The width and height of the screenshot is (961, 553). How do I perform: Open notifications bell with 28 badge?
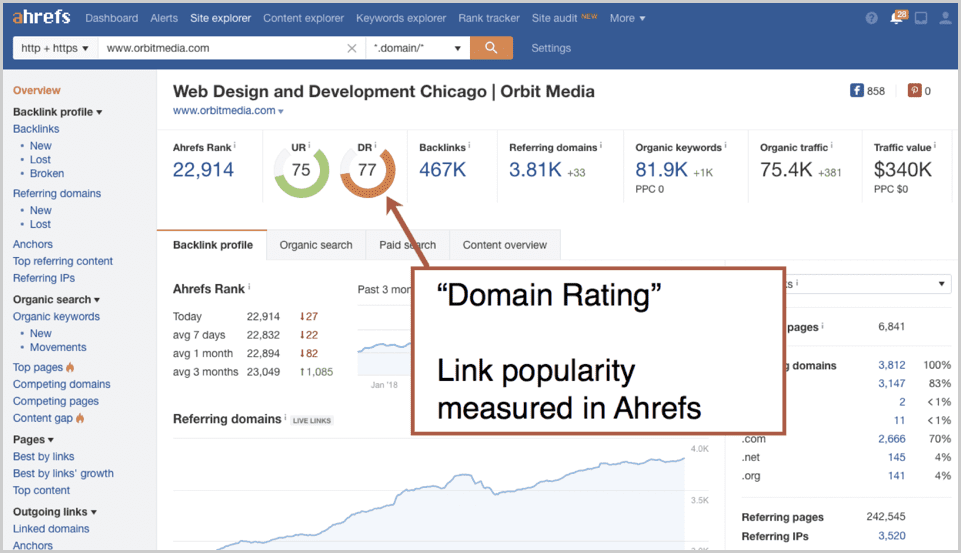coord(897,17)
